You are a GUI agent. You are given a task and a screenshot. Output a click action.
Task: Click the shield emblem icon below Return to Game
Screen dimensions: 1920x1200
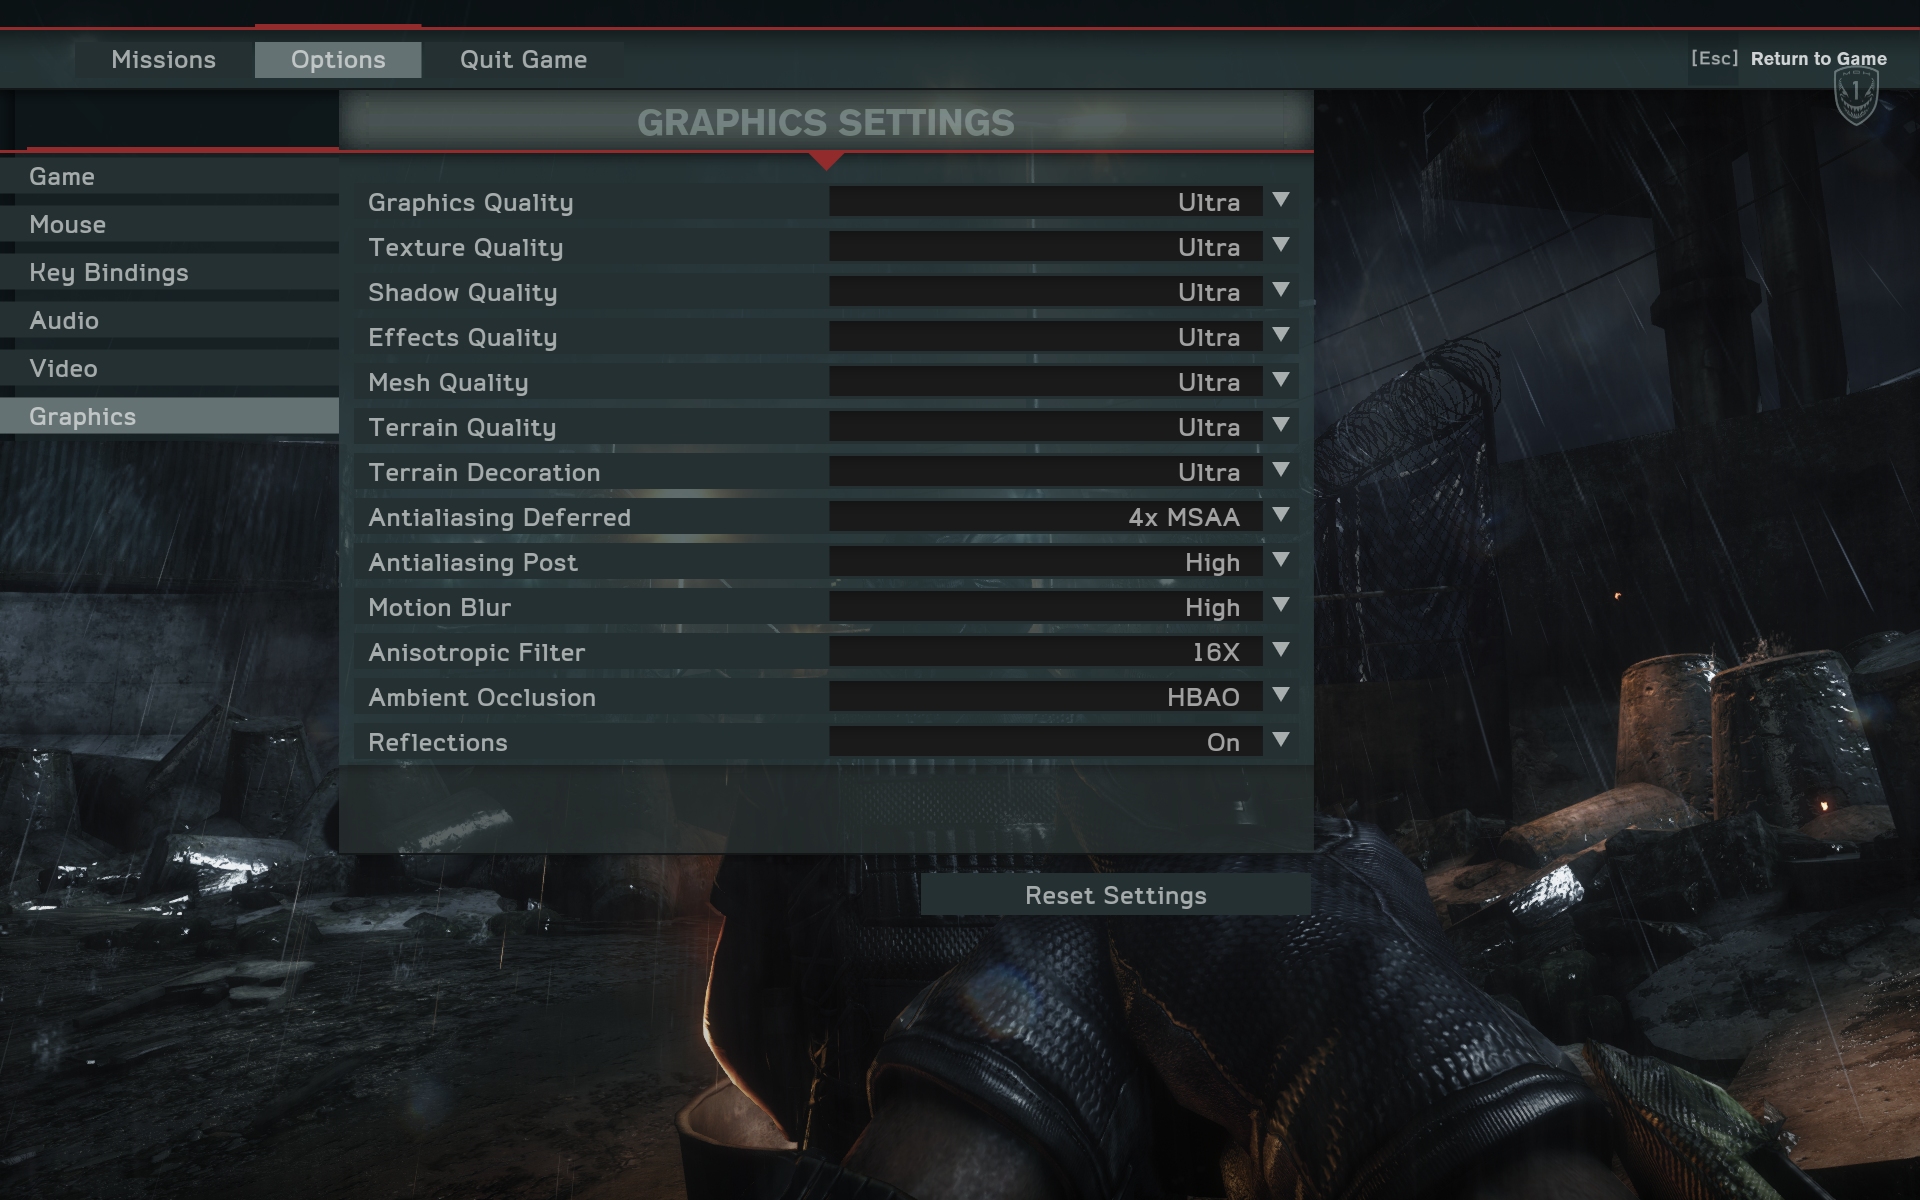(x=1856, y=97)
